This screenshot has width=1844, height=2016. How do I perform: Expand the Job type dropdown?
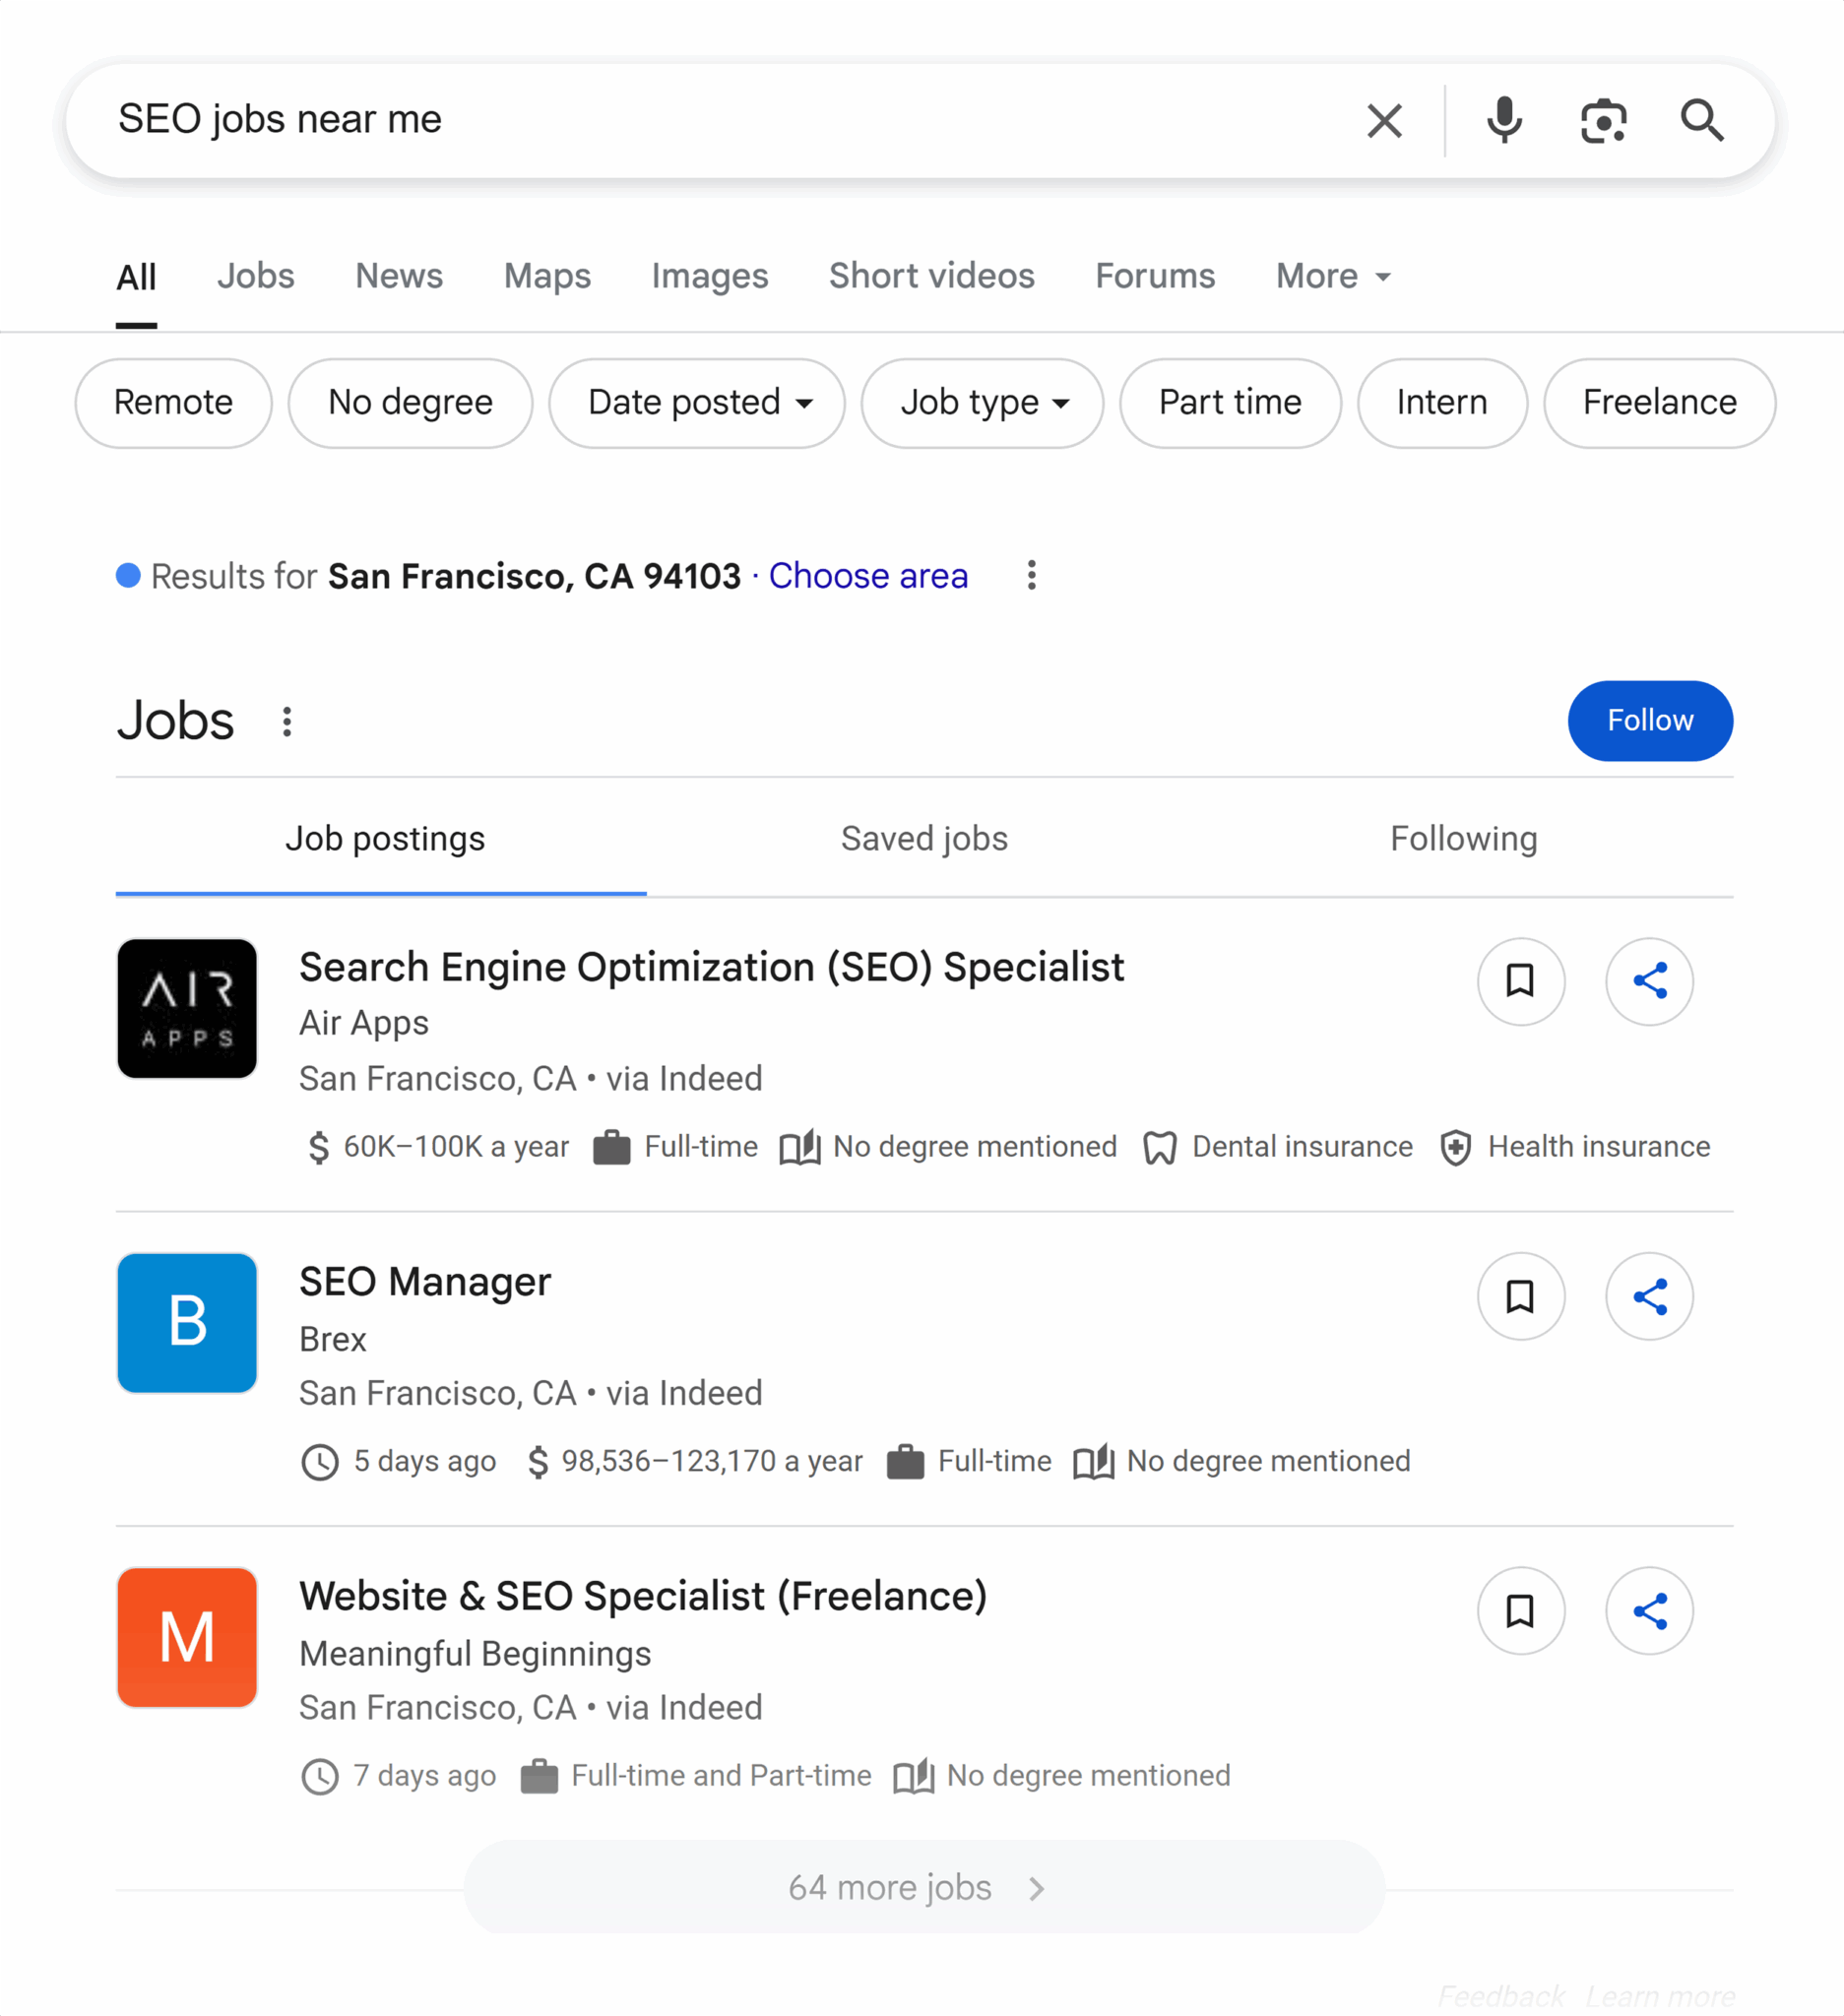[x=981, y=403]
